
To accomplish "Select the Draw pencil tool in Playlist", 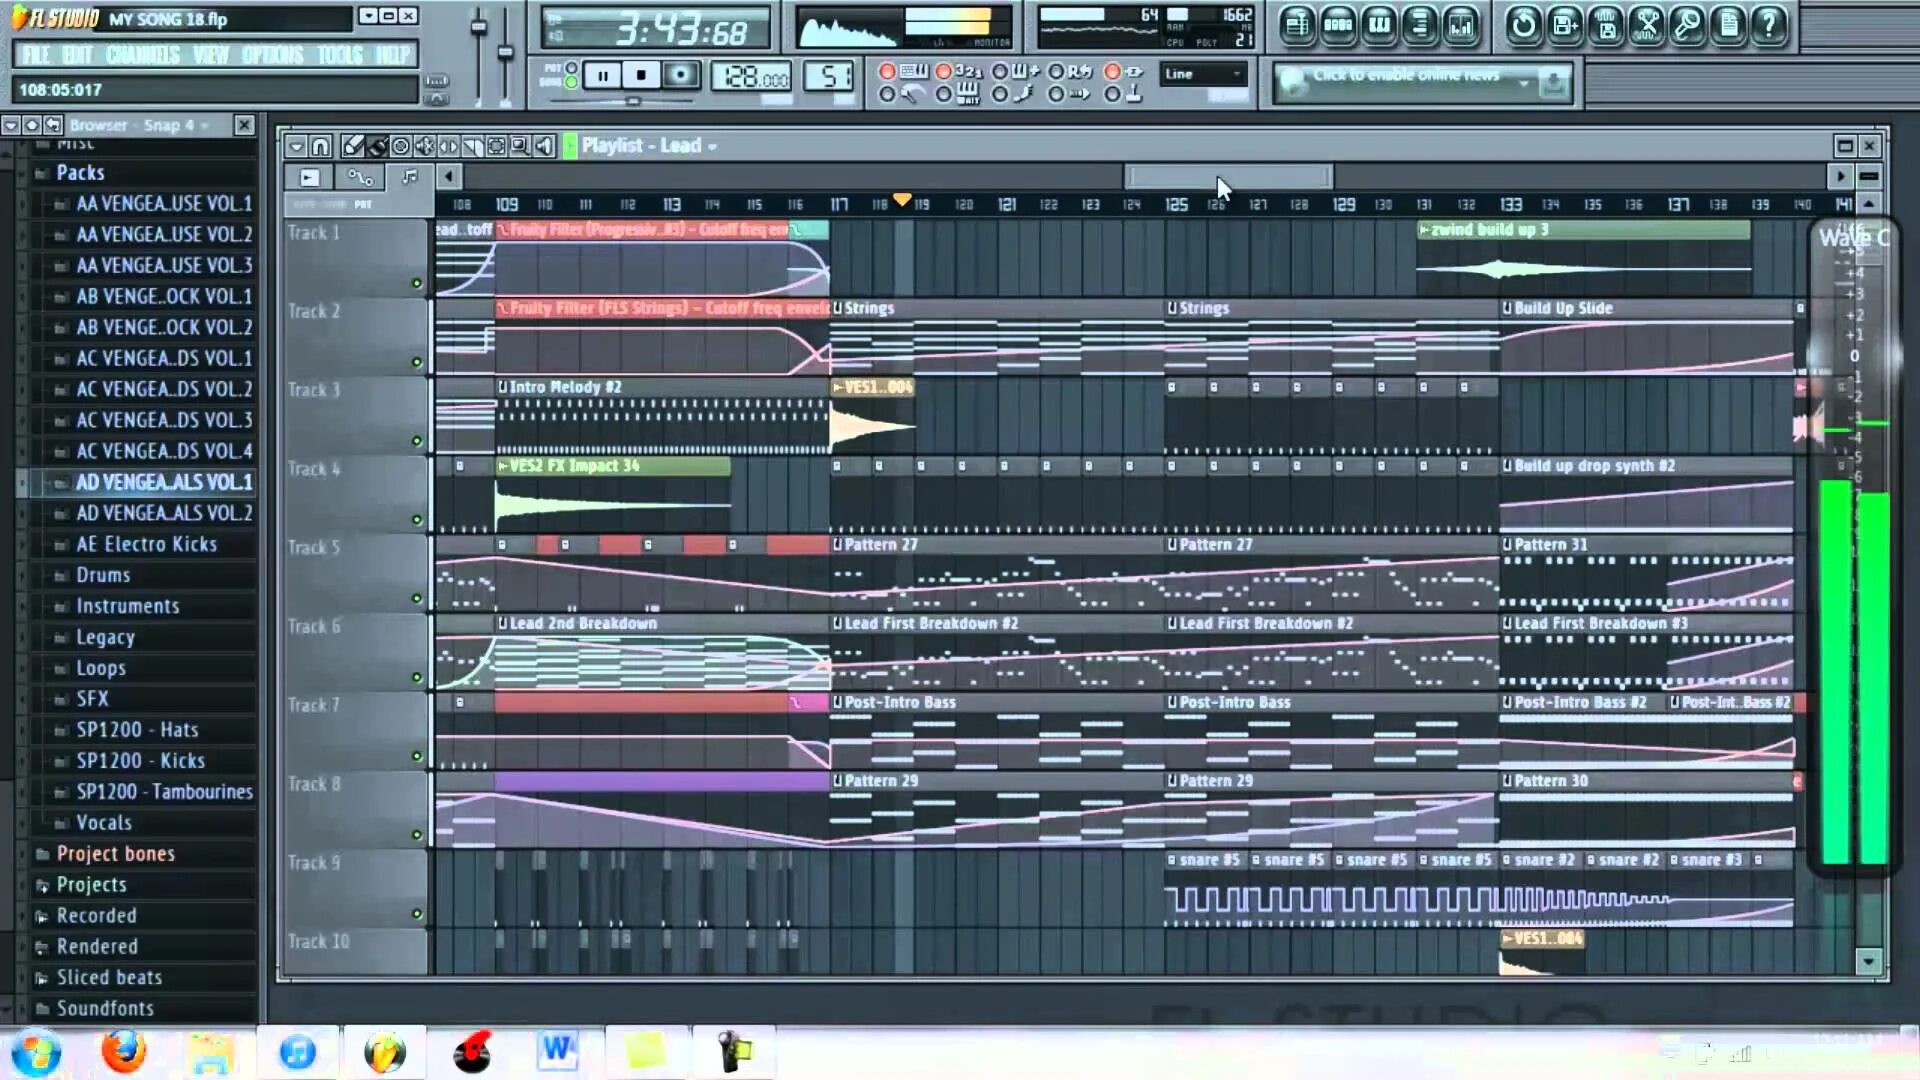I will (352, 147).
